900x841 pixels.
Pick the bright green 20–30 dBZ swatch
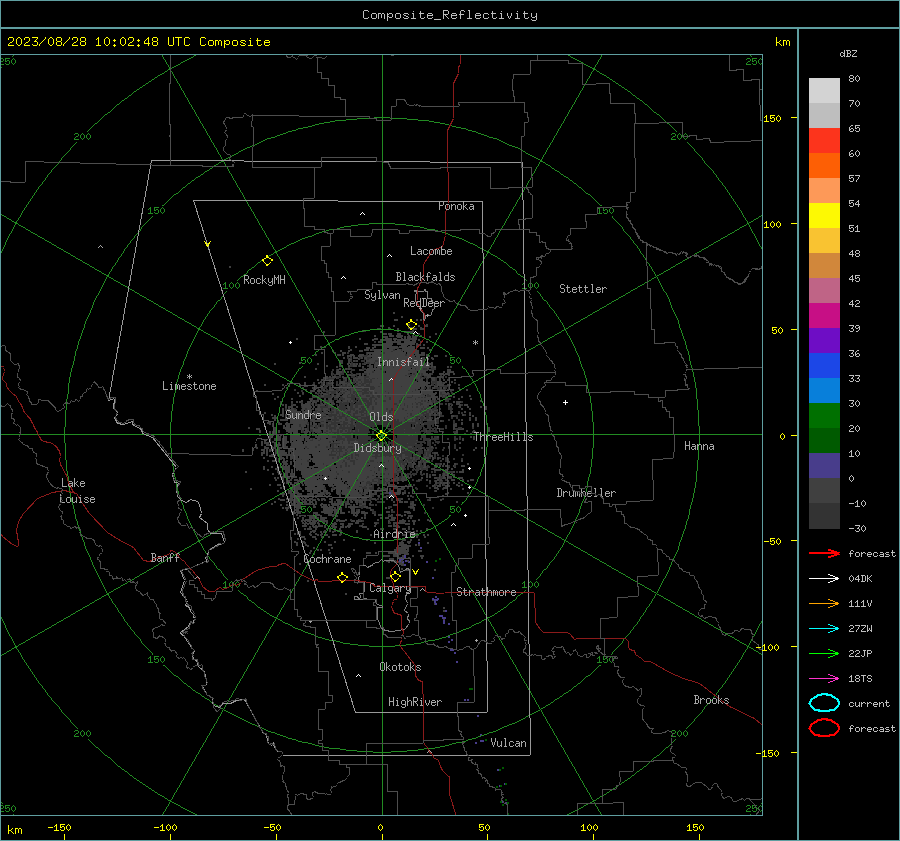[x=824, y=416]
